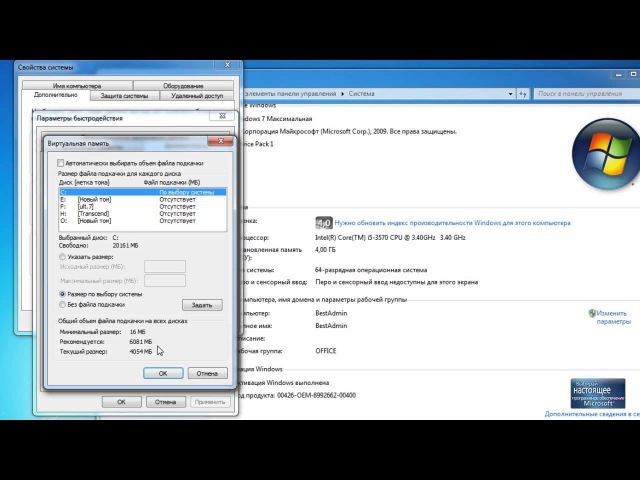640x480 pixels.
Task: Open the 'Имя компьютера' tab
Action: (77, 86)
